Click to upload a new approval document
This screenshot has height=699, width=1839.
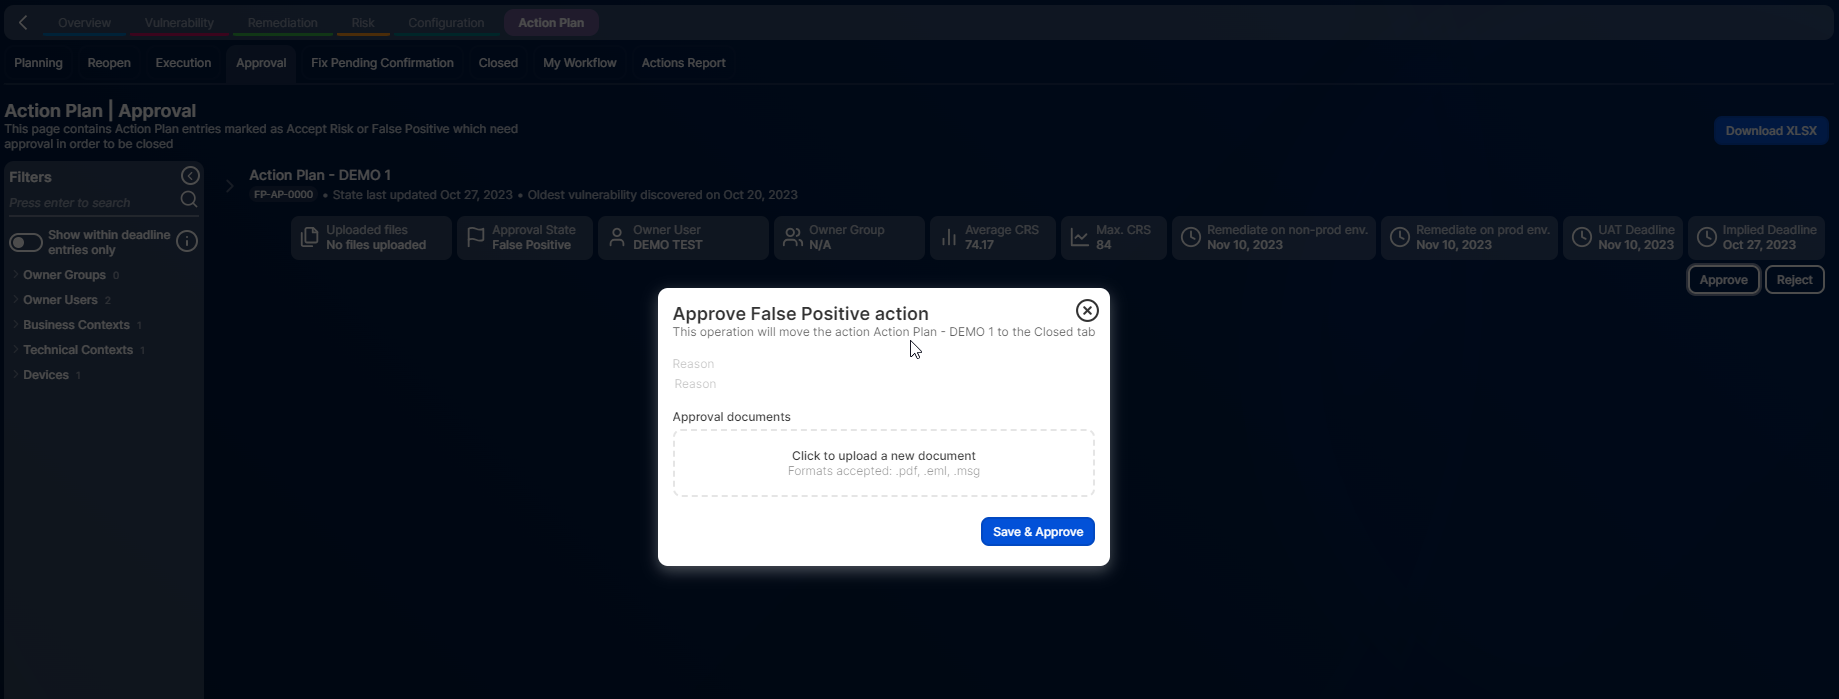click(x=884, y=463)
